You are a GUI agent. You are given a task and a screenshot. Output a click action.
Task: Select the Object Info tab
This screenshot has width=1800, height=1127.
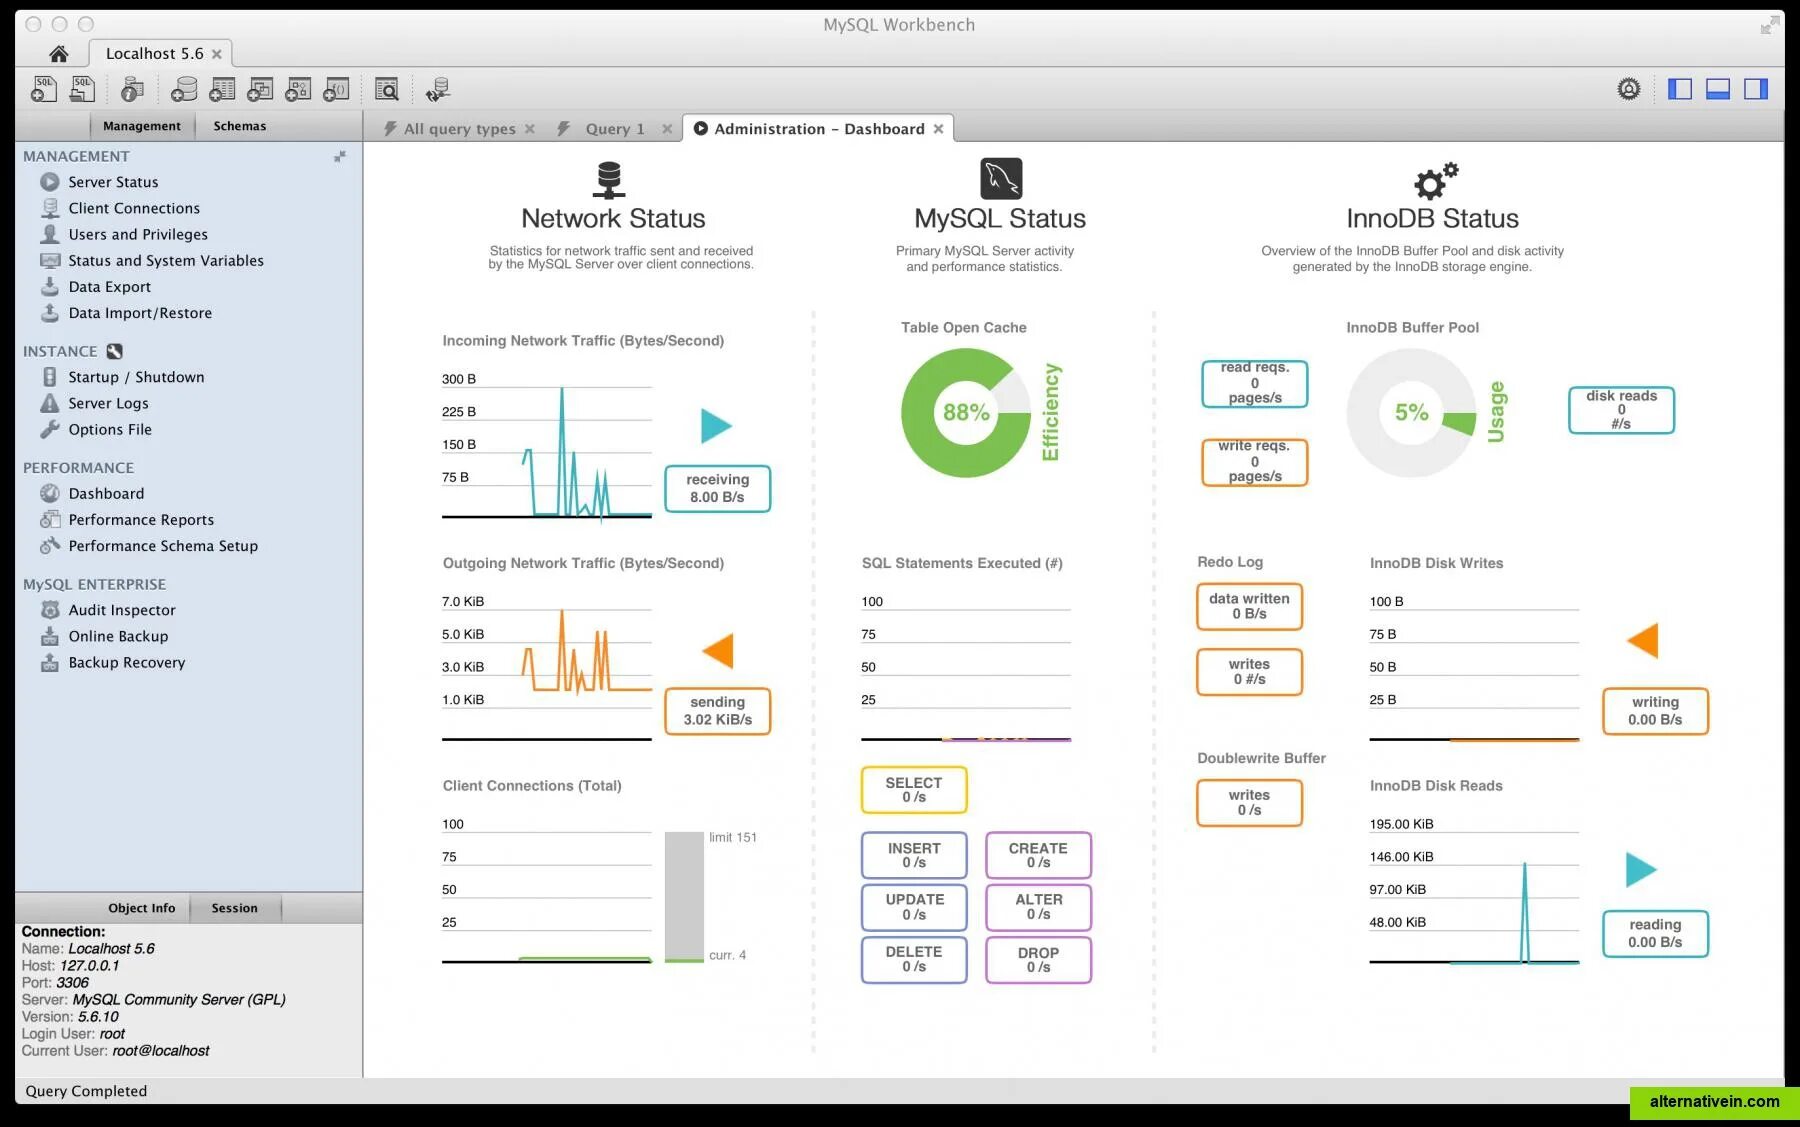142,908
